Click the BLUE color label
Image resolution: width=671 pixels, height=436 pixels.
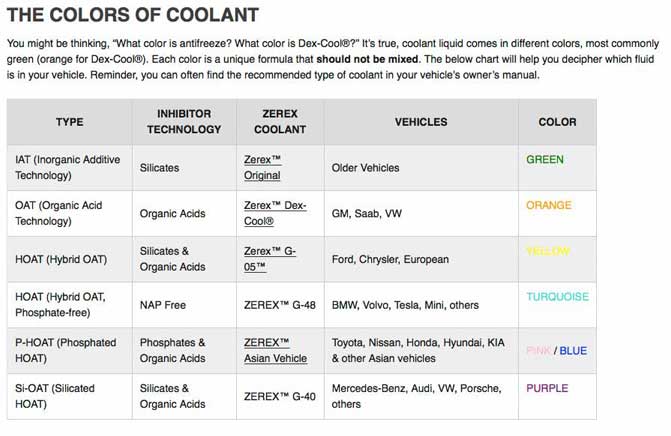573,351
